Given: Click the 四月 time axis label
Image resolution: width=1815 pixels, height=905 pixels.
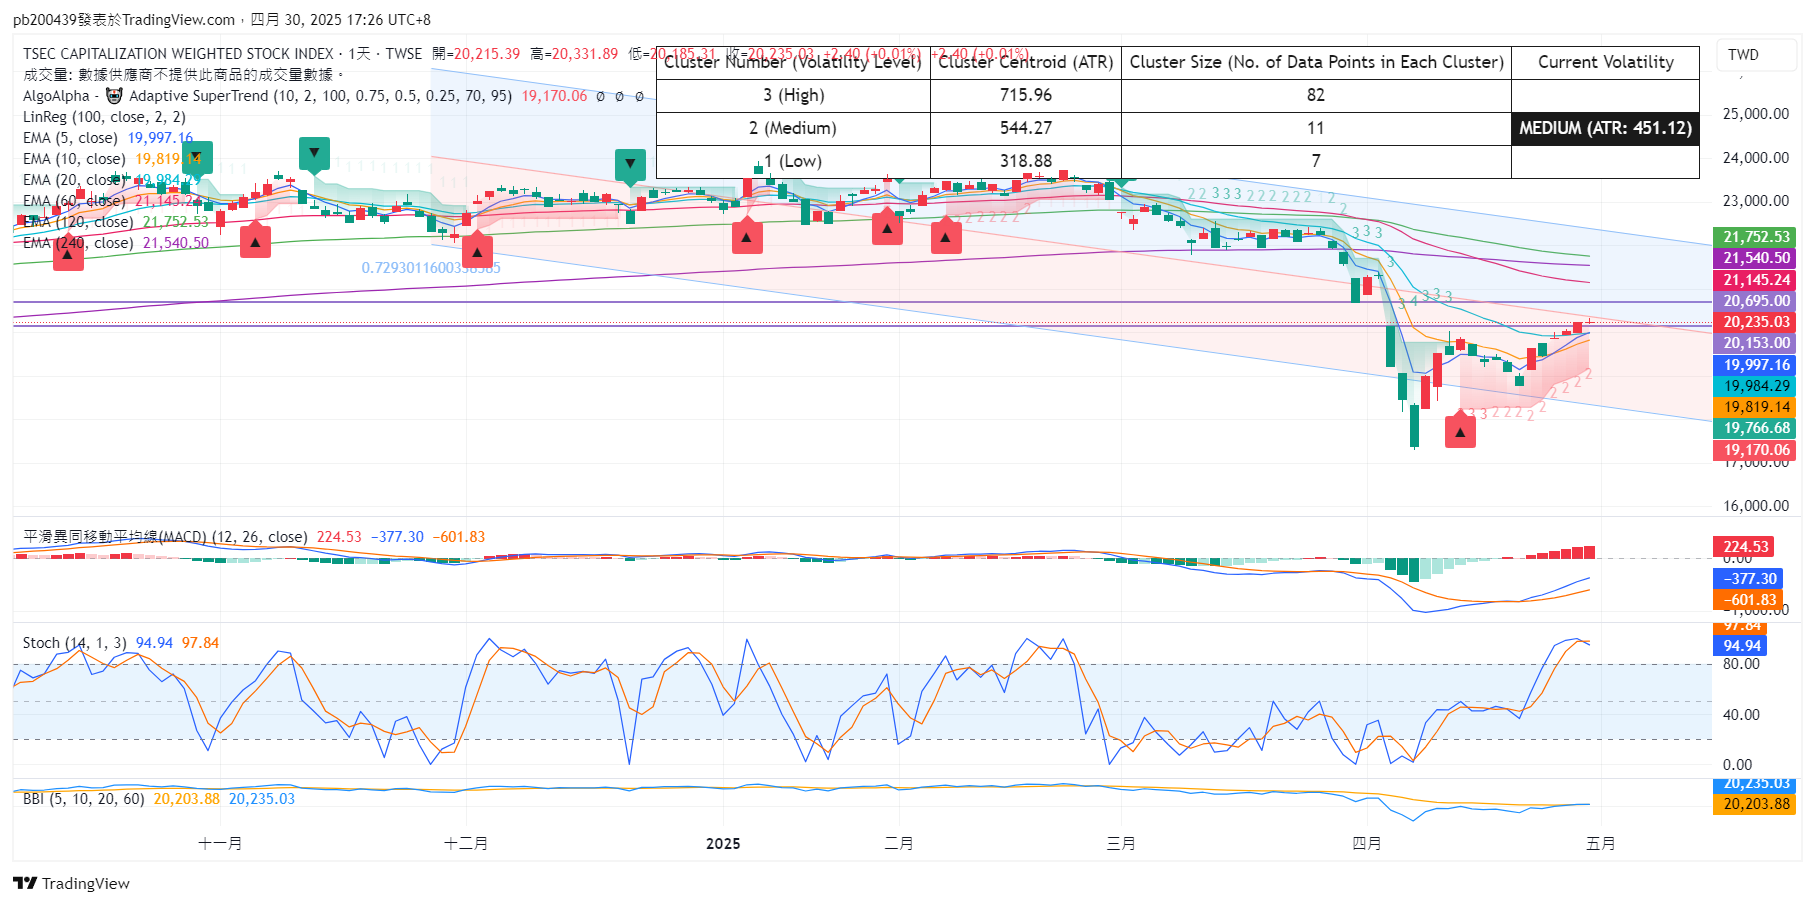Looking at the screenshot, I should coord(1367,844).
